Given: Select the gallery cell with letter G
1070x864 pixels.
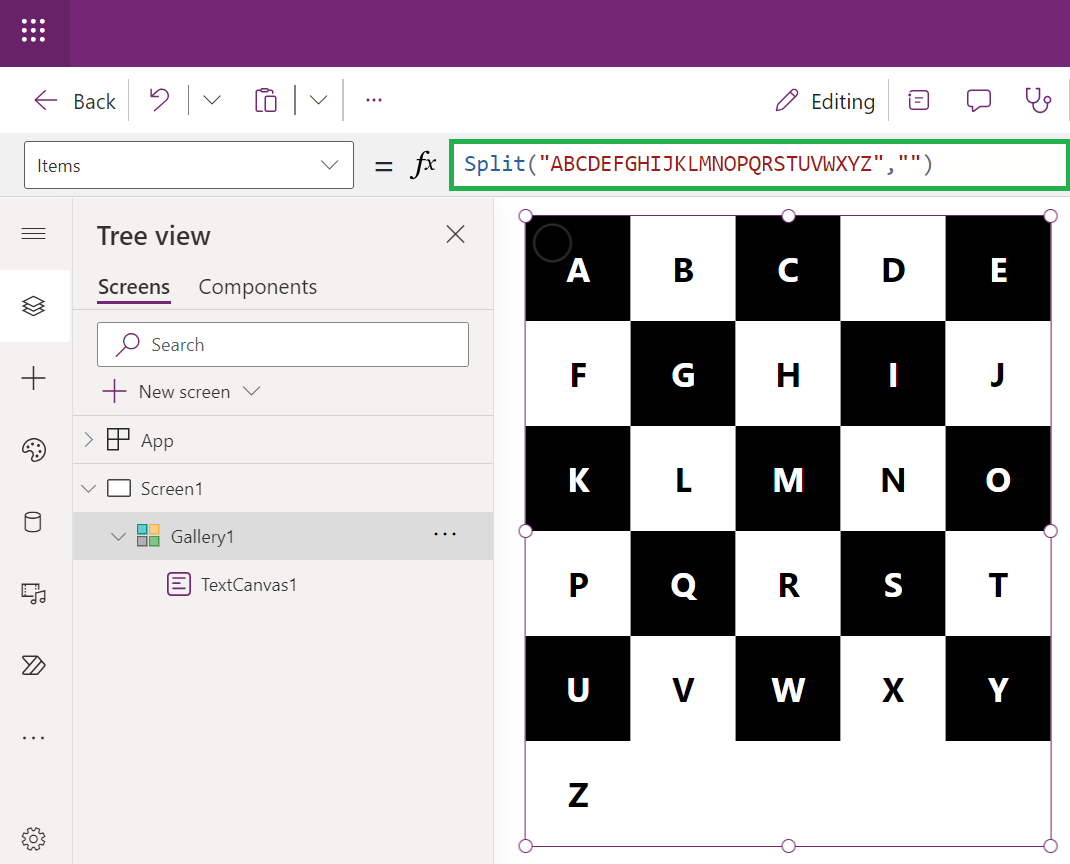Looking at the screenshot, I should tap(683, 373).
